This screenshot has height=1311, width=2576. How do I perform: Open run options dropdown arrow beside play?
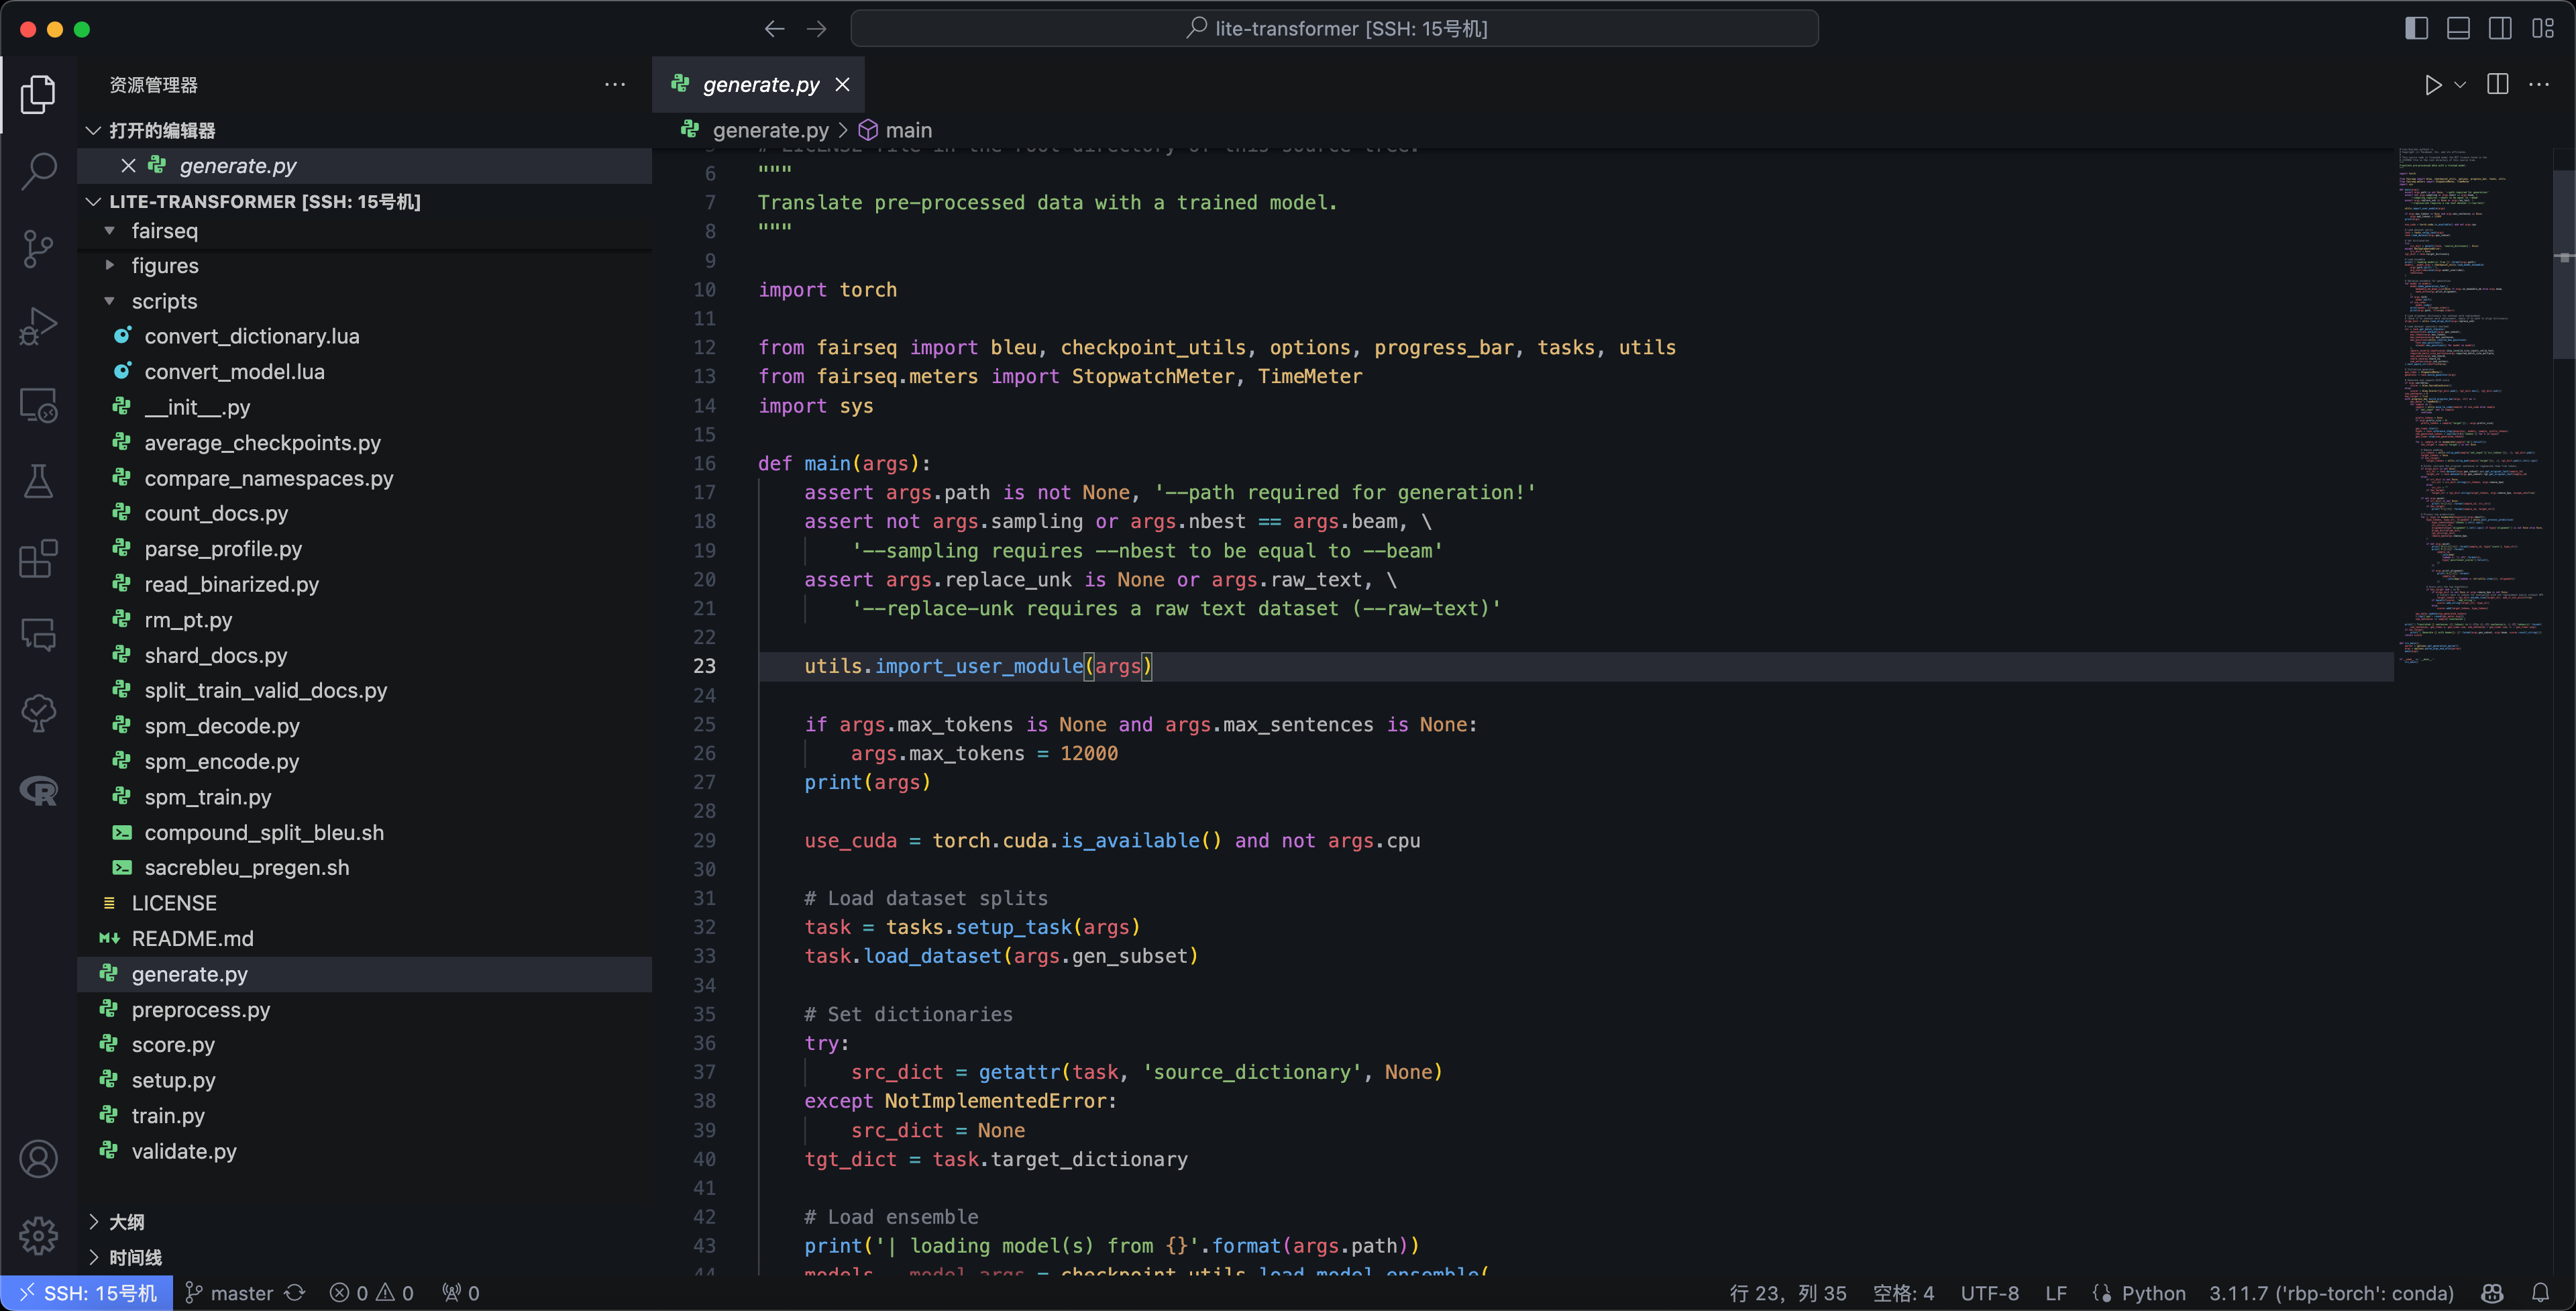(2460, 85)
